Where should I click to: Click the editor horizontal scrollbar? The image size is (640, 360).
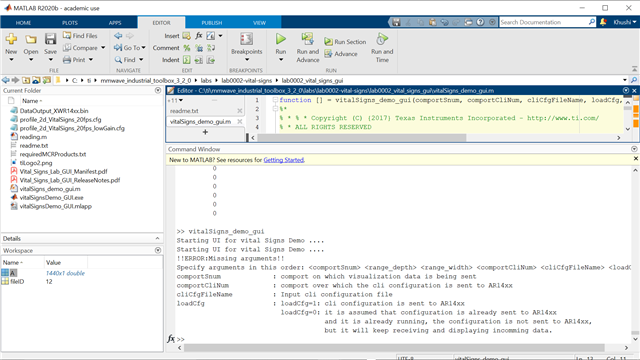point(361,138)
